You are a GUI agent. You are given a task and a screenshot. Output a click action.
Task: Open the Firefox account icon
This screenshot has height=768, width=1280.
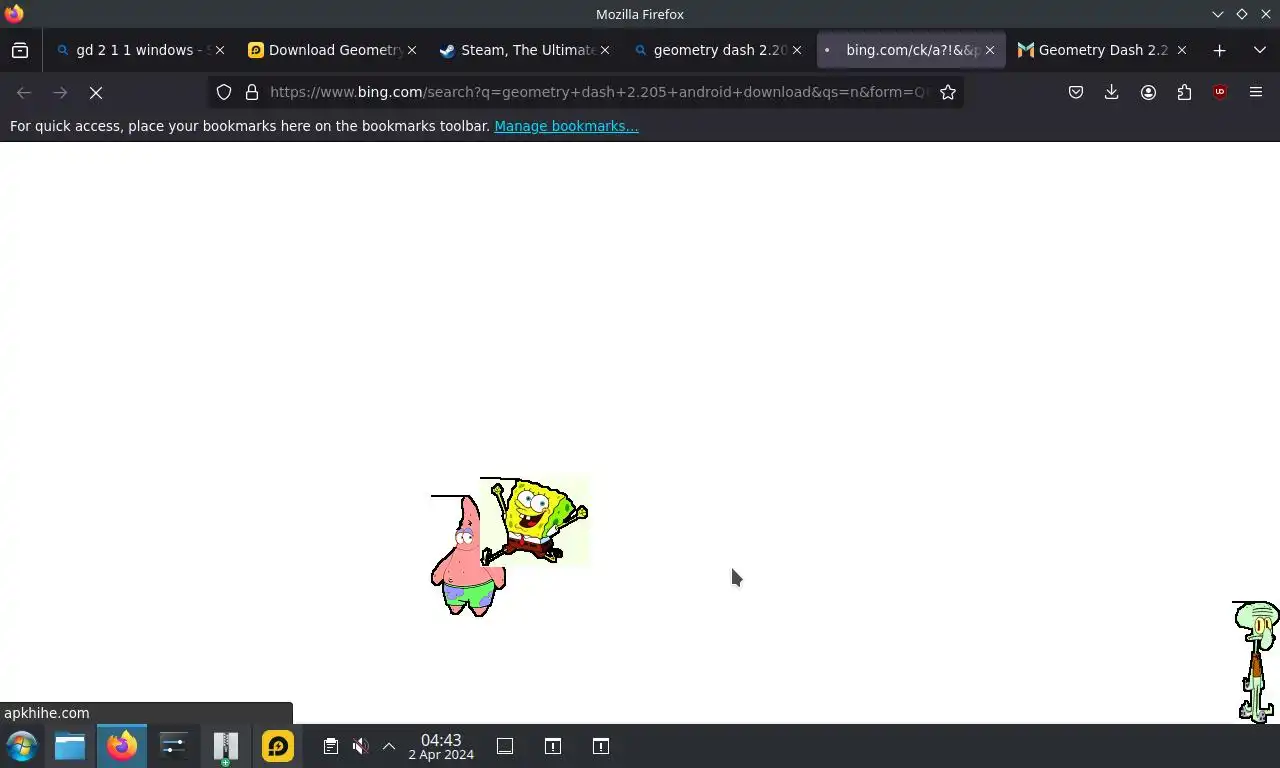point(1148,92)
